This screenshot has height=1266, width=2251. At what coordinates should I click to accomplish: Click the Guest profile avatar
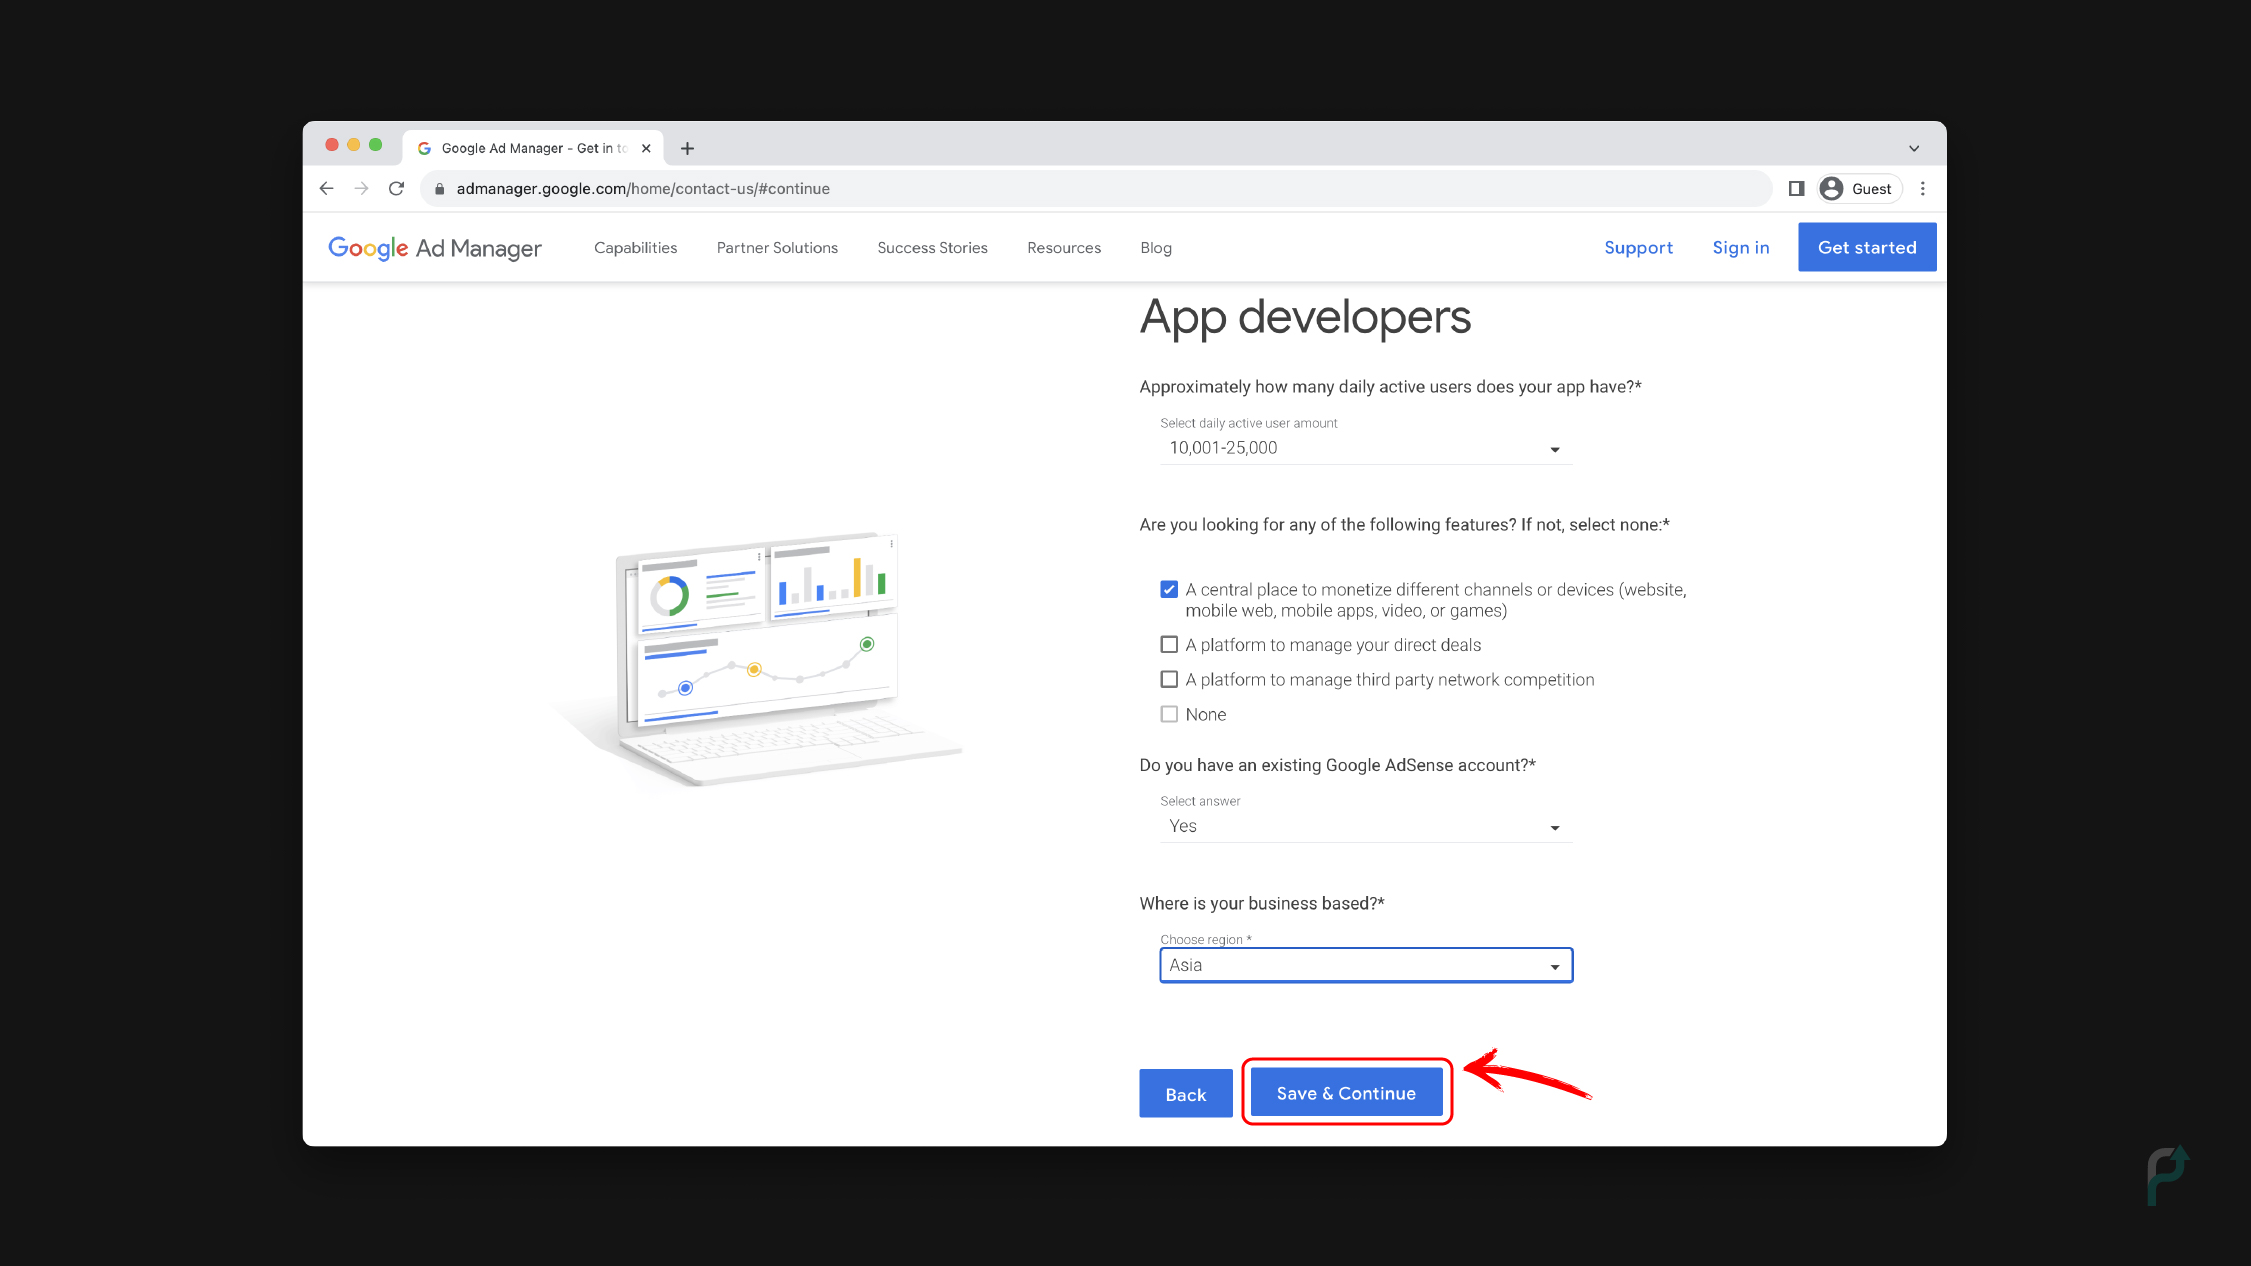pyautogui.click(x=1831, y=188)
